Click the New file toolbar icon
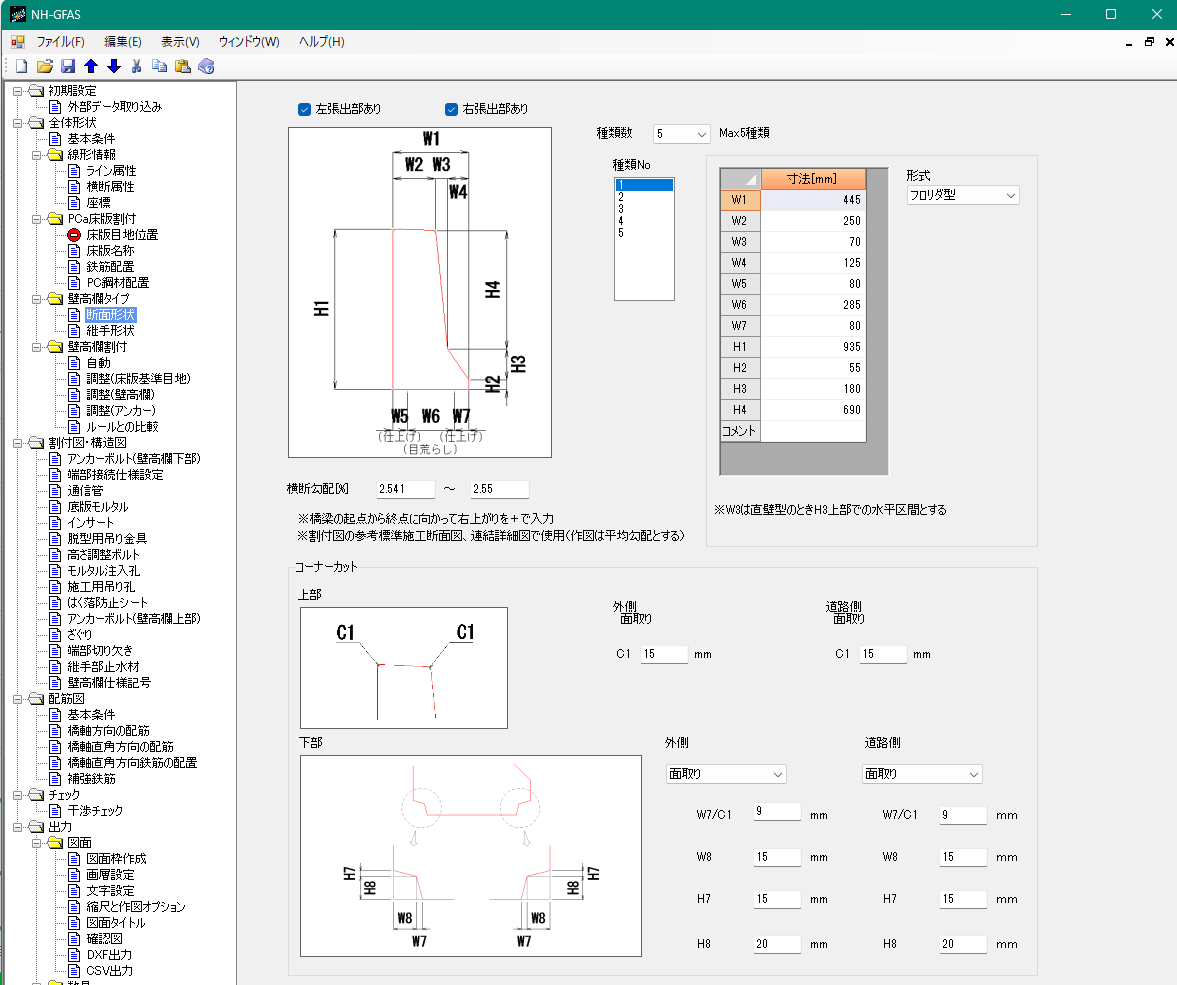 (21, 66)
